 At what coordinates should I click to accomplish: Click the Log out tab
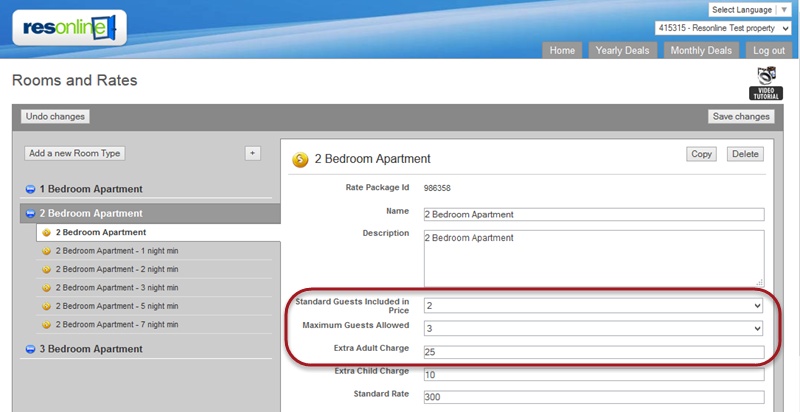coord(769,50)
